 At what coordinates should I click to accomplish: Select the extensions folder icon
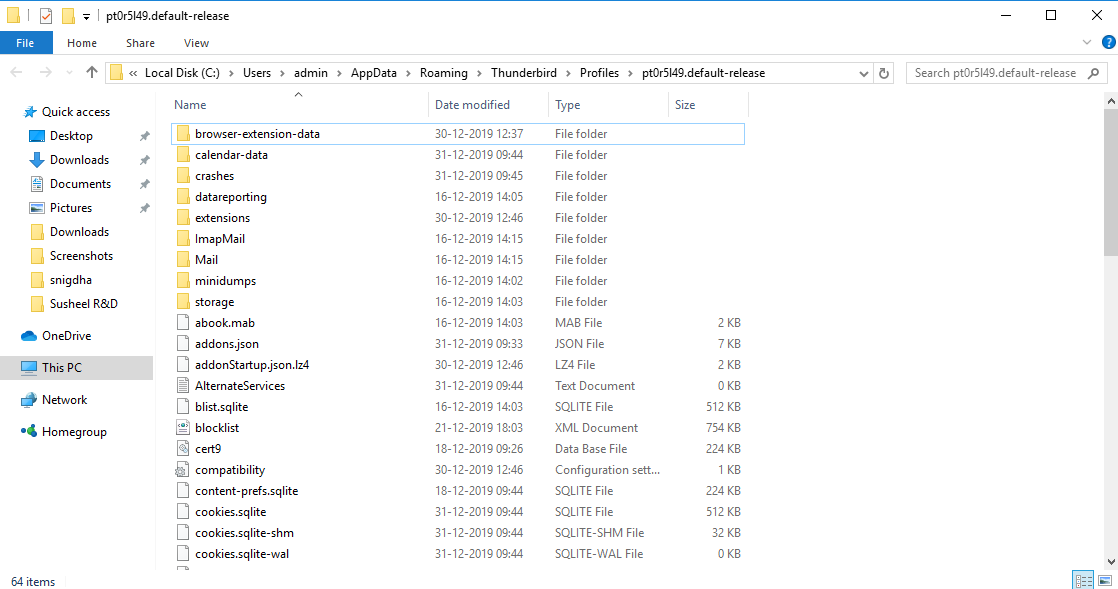click(x=183, y=218)
